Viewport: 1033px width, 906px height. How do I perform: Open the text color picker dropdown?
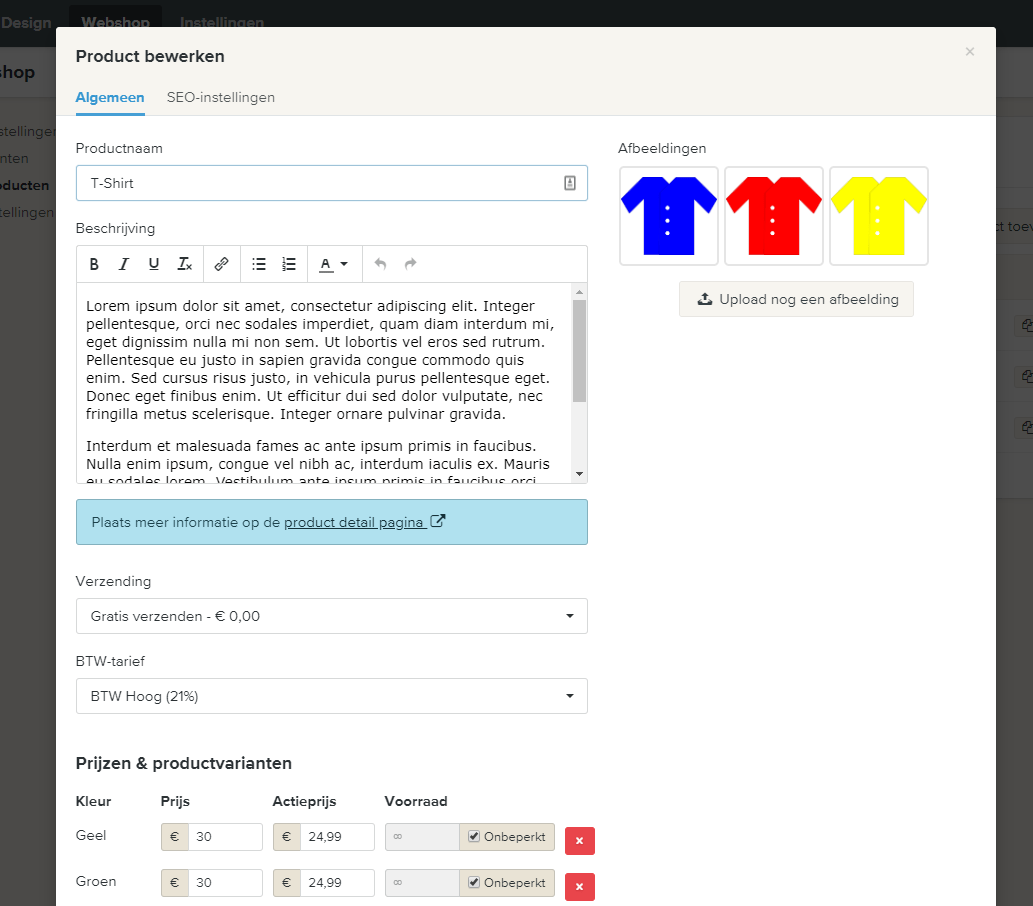coord(333,264)
